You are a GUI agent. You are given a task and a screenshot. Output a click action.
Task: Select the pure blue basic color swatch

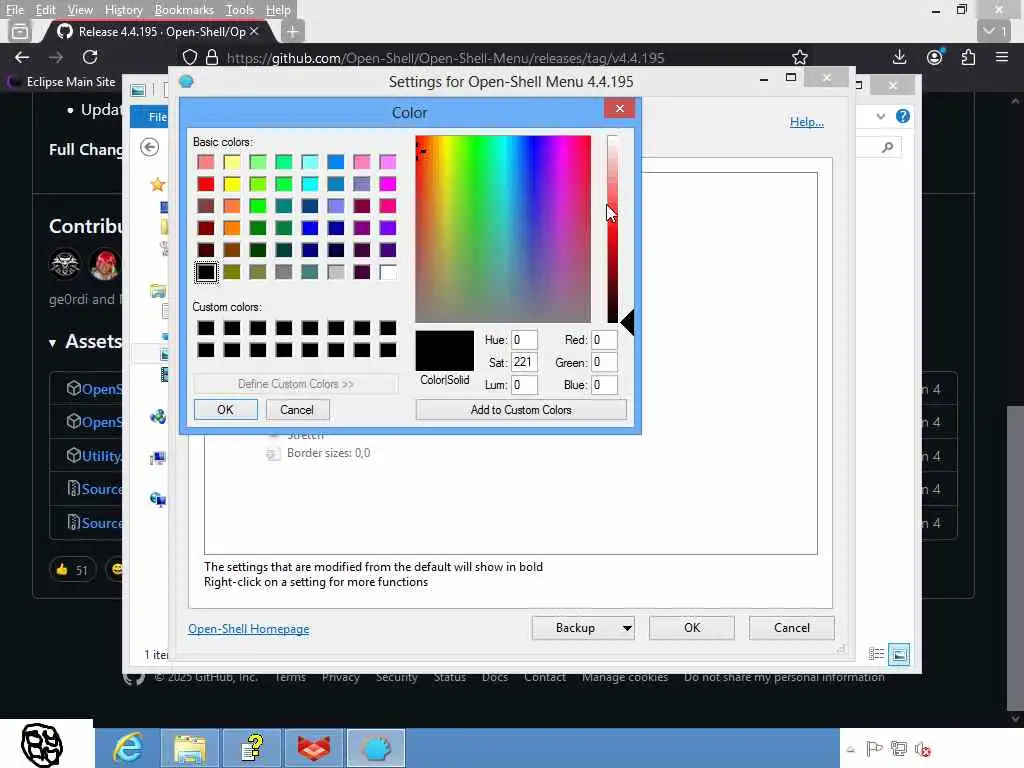(x=310, y=228)
